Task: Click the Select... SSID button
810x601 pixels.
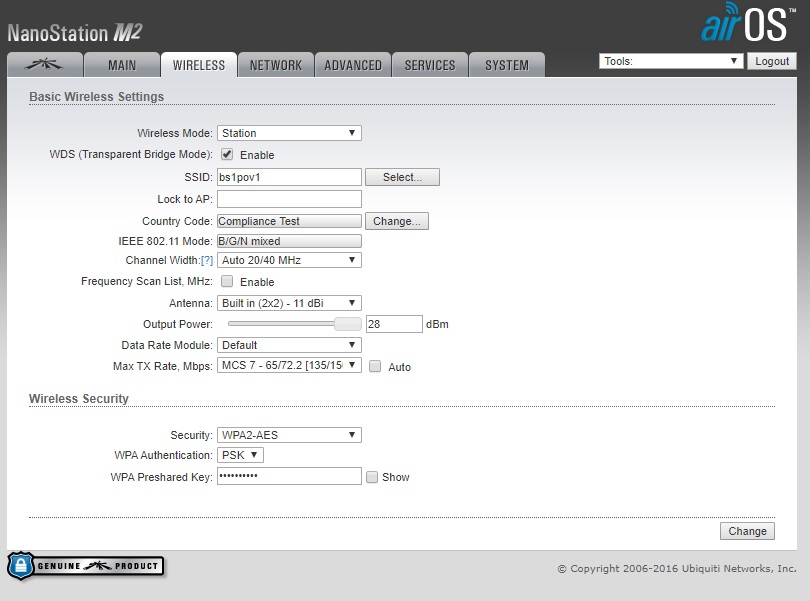Action: (402, 177)
